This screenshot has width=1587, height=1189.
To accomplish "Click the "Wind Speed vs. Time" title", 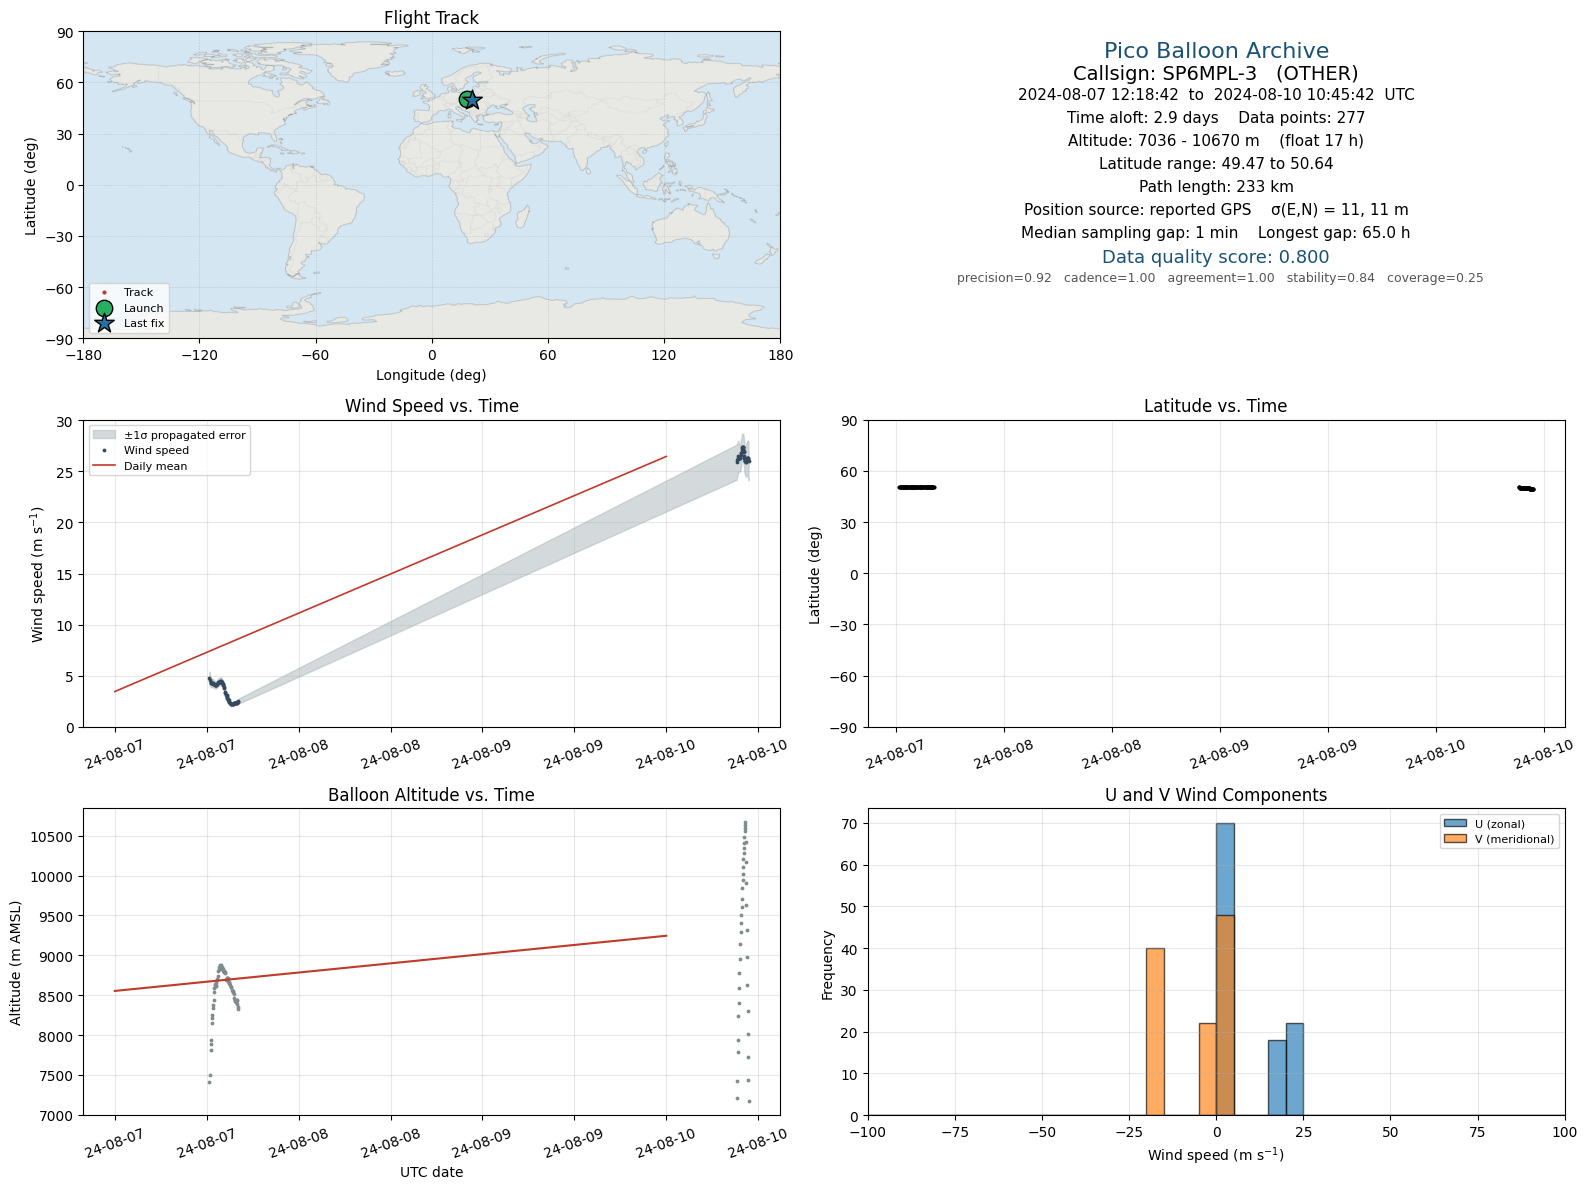I will (x=431, y=406).
